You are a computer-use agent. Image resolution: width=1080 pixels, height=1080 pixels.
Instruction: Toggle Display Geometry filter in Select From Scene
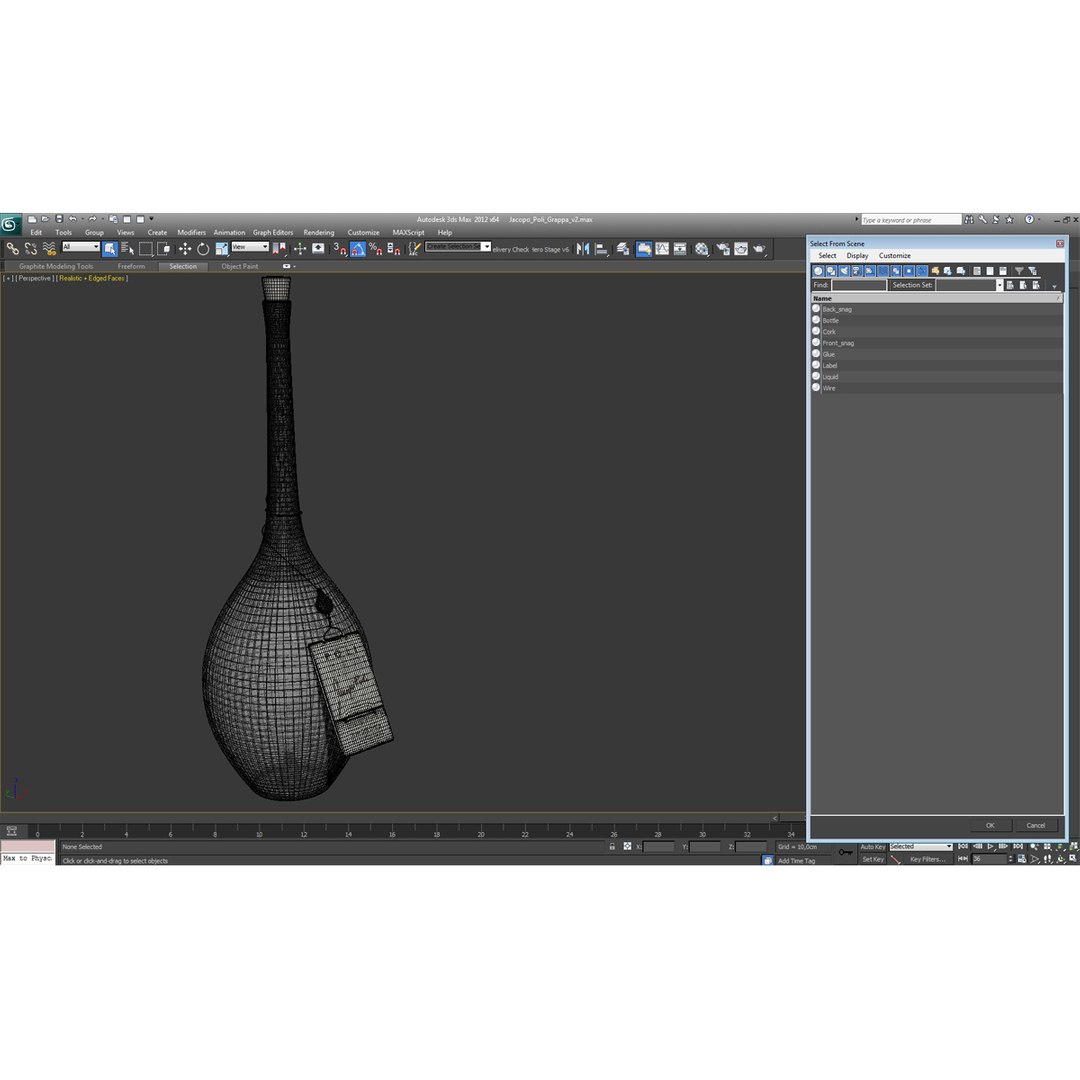[818, 271]
